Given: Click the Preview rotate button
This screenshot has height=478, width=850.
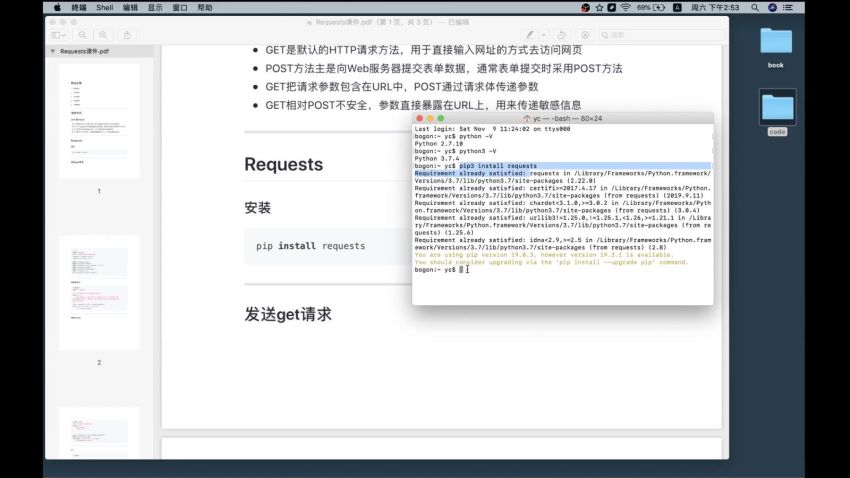Looking at the screenshot, I should click(x=562, y=35).
